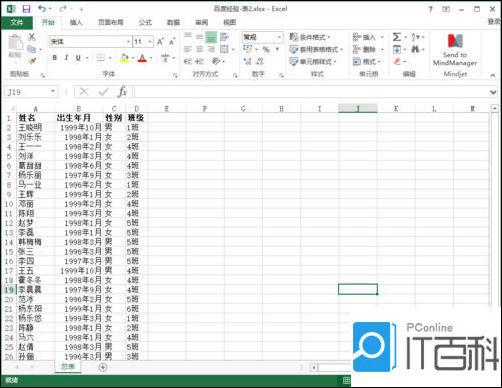
Task: Click the Insert Function fx icon
Action: 122,91
